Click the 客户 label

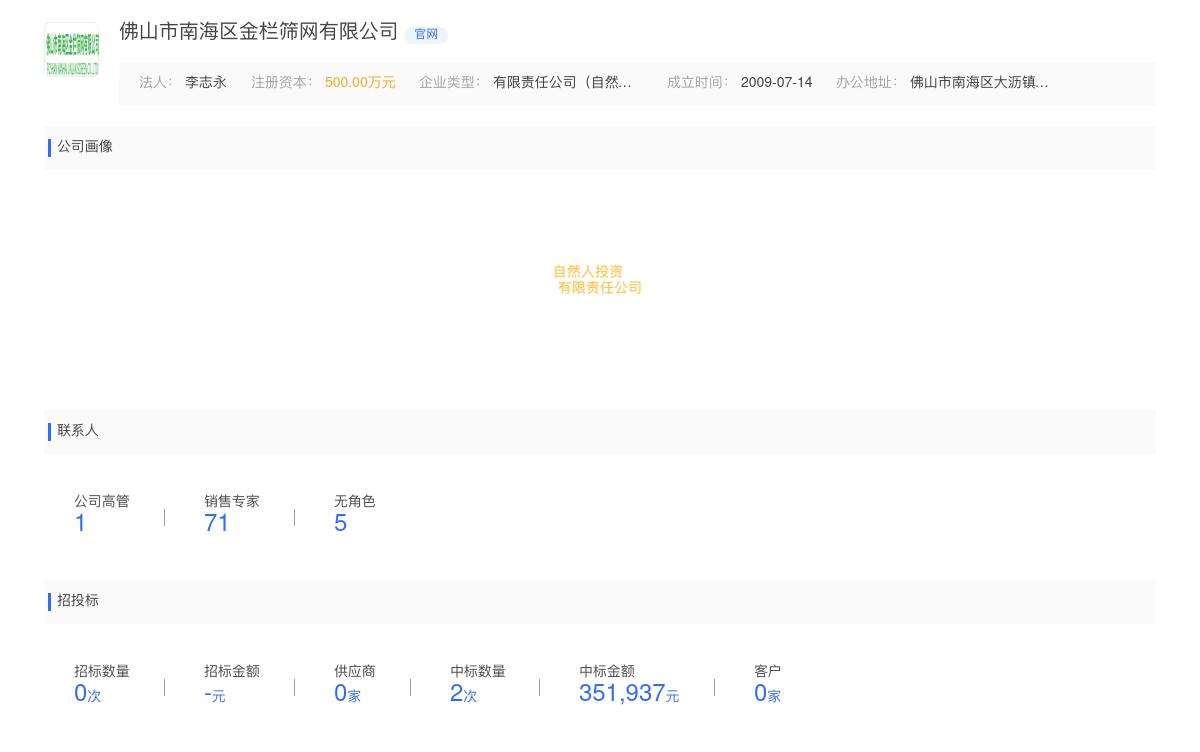coord(768,672)
